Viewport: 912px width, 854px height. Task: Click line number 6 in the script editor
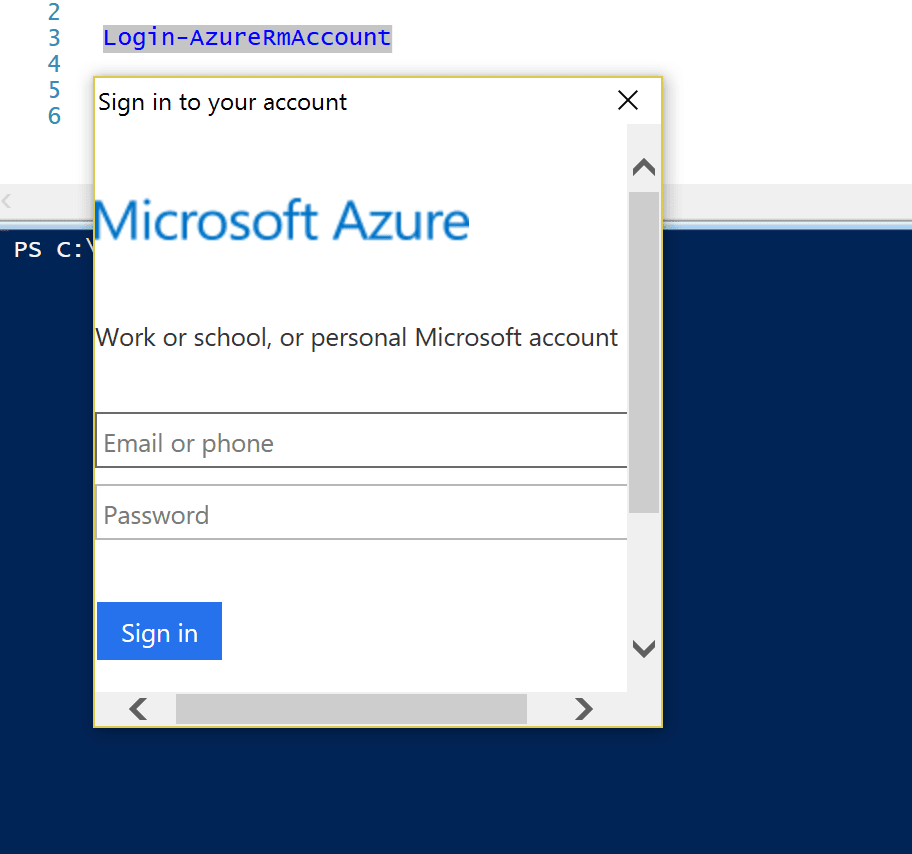point(54,116)
